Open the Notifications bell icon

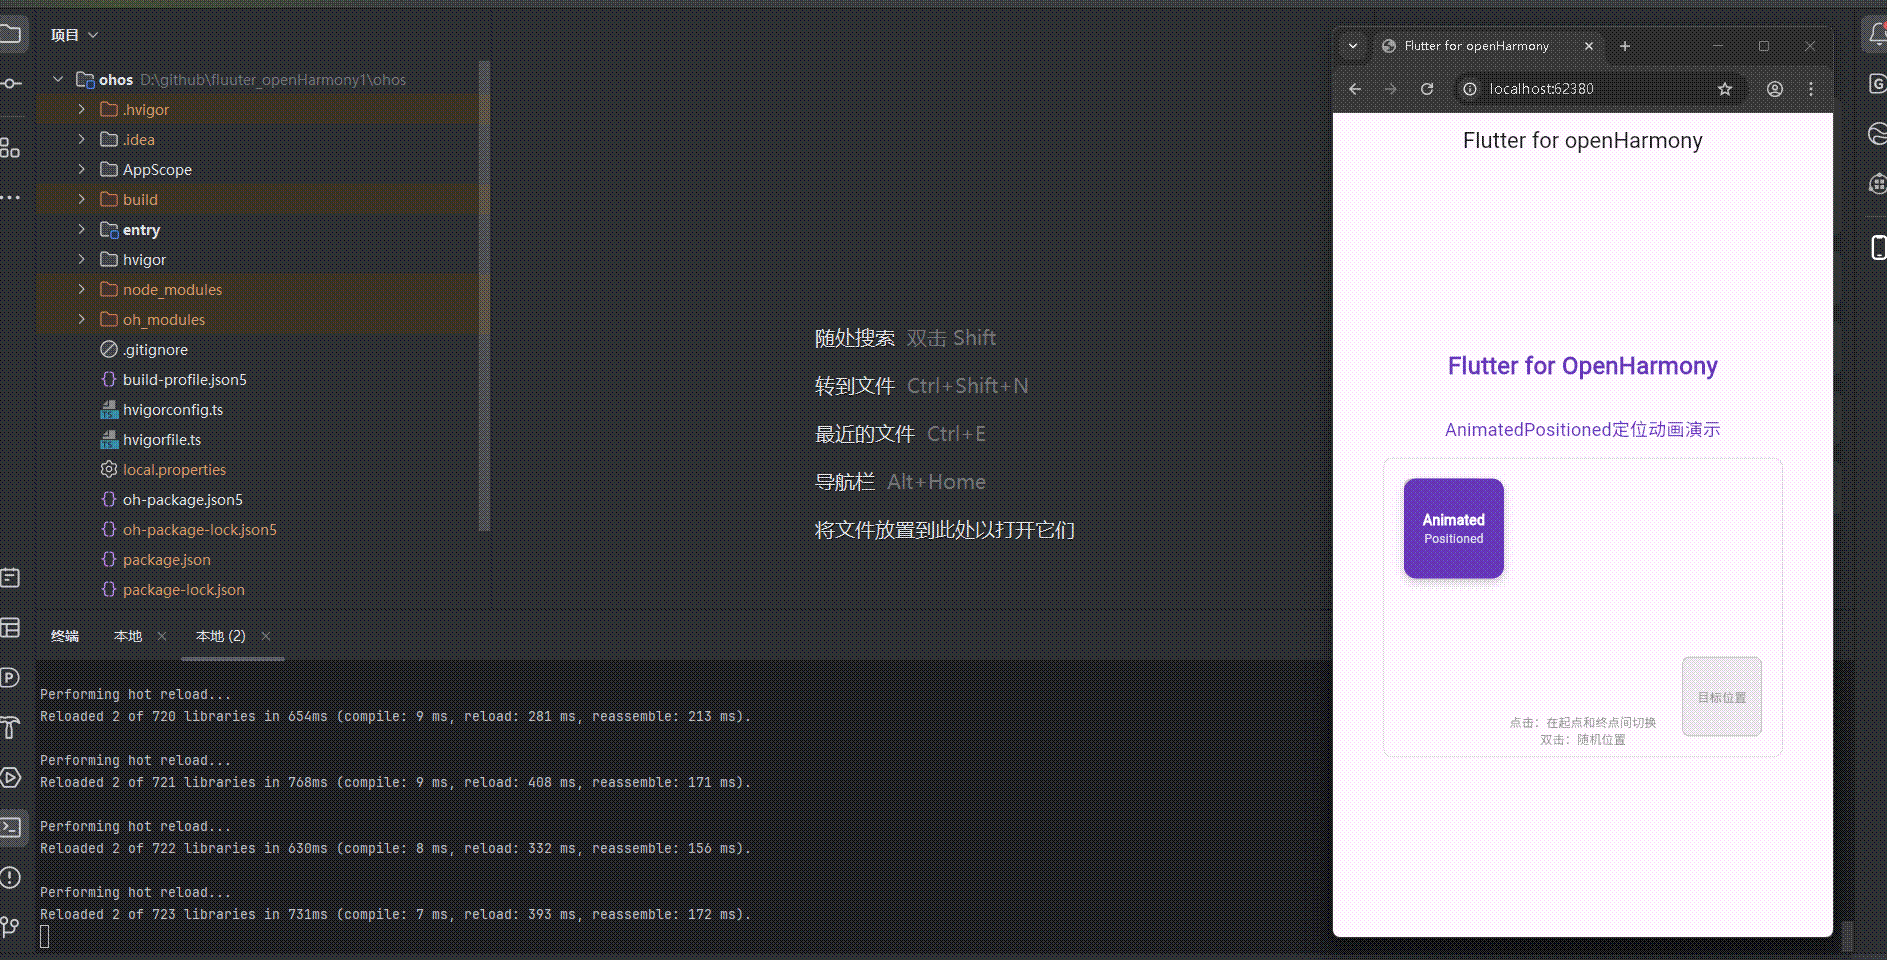(1877, 34)
